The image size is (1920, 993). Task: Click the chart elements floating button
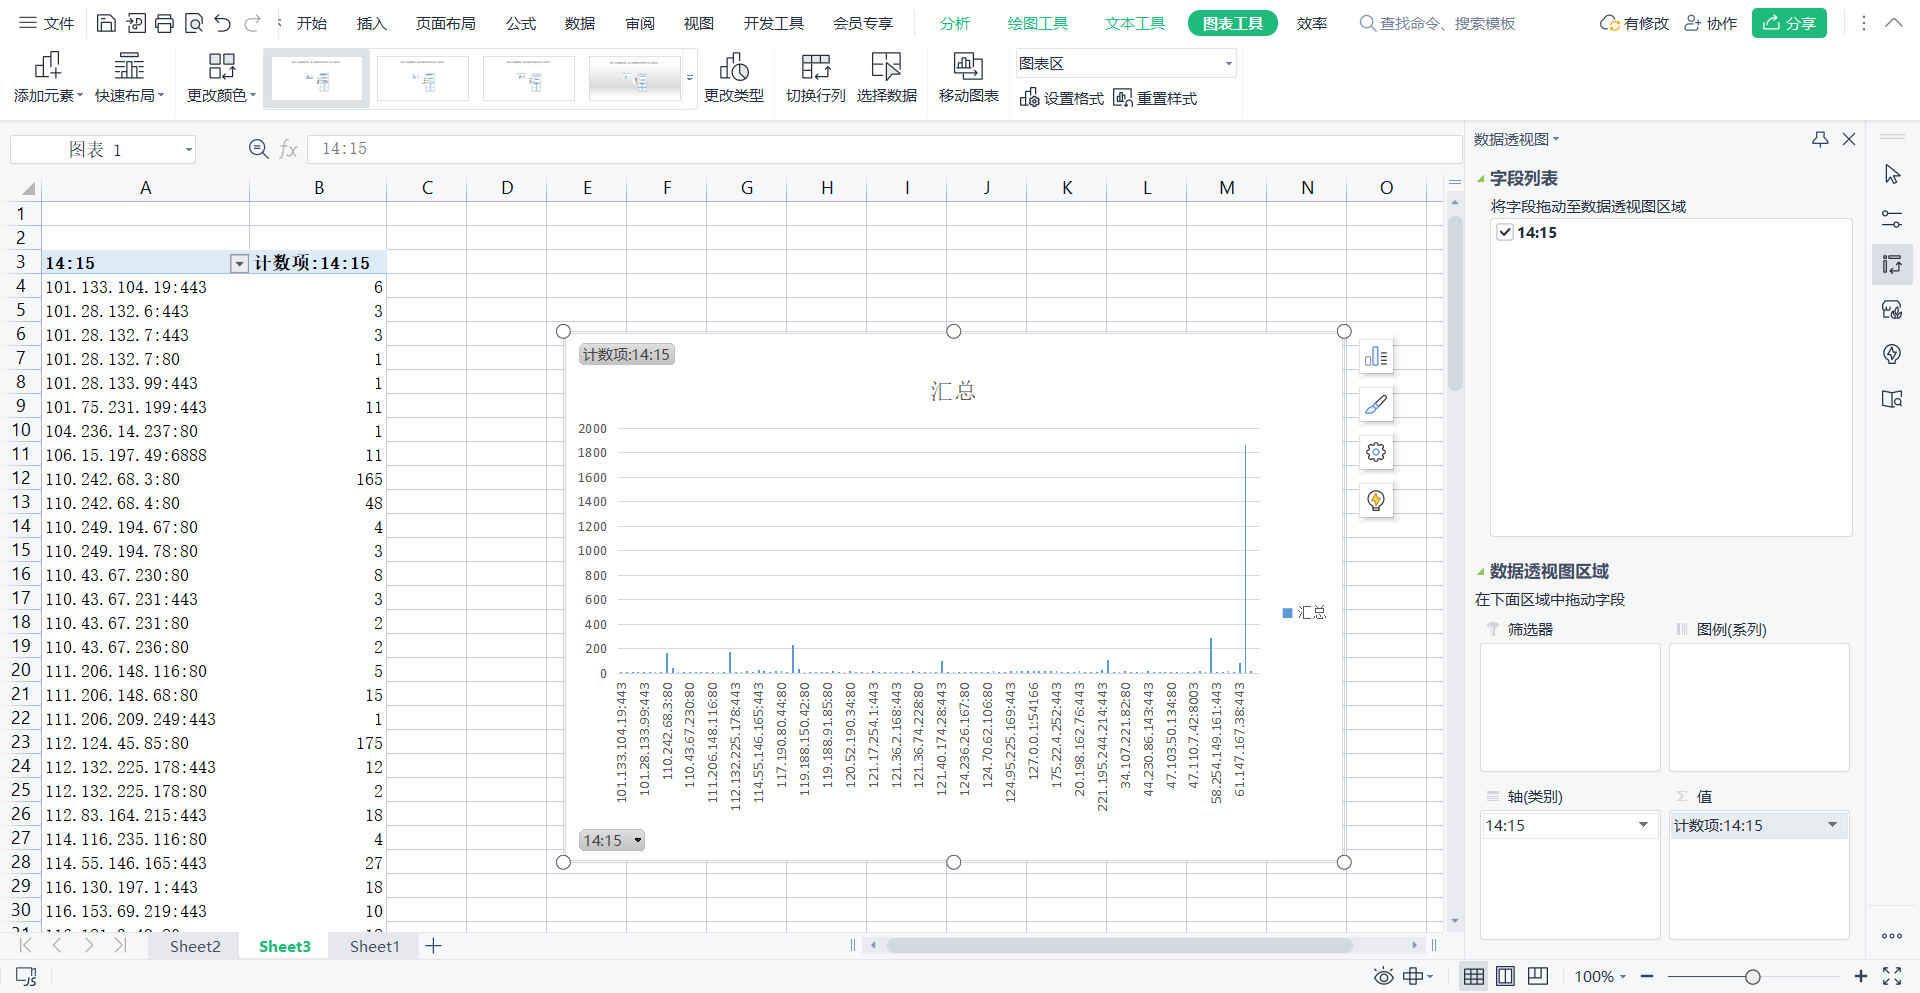click(x=1376, y=357)
